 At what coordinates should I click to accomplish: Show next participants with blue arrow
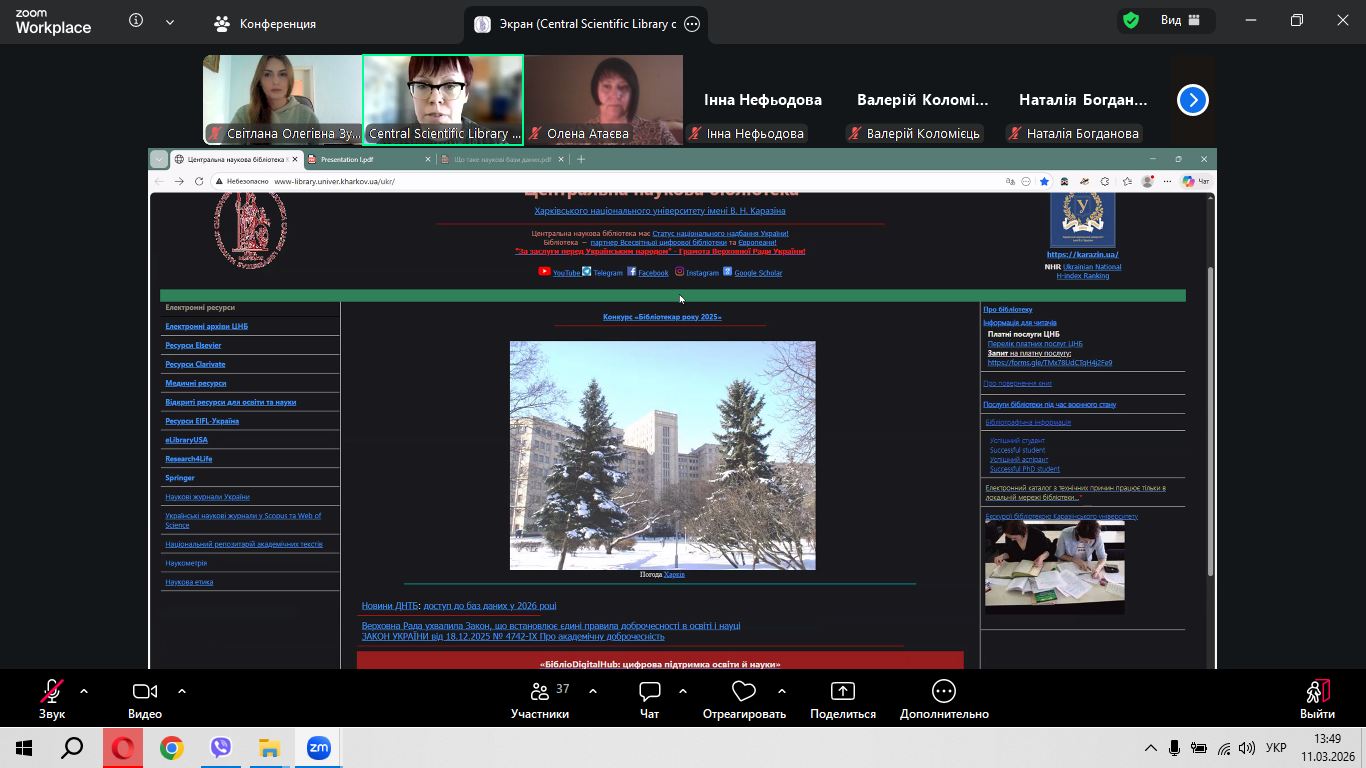pos(1192,100)
